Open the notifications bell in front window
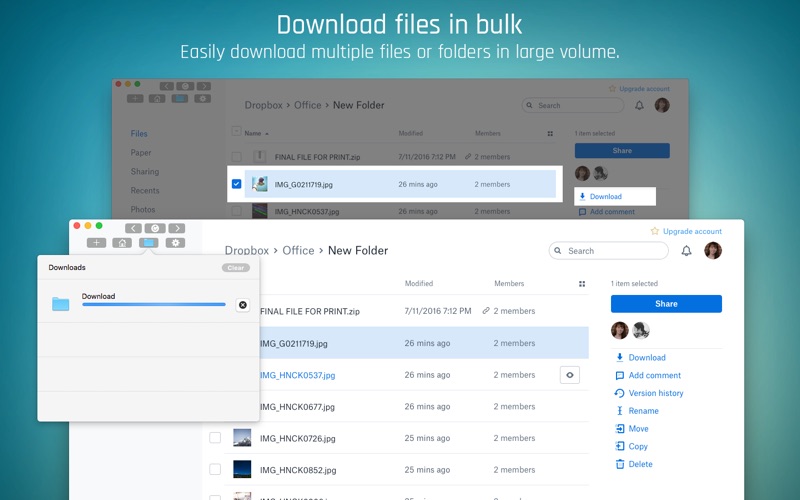800x500 pixels. pyautogui.click(x=687, y=251)
